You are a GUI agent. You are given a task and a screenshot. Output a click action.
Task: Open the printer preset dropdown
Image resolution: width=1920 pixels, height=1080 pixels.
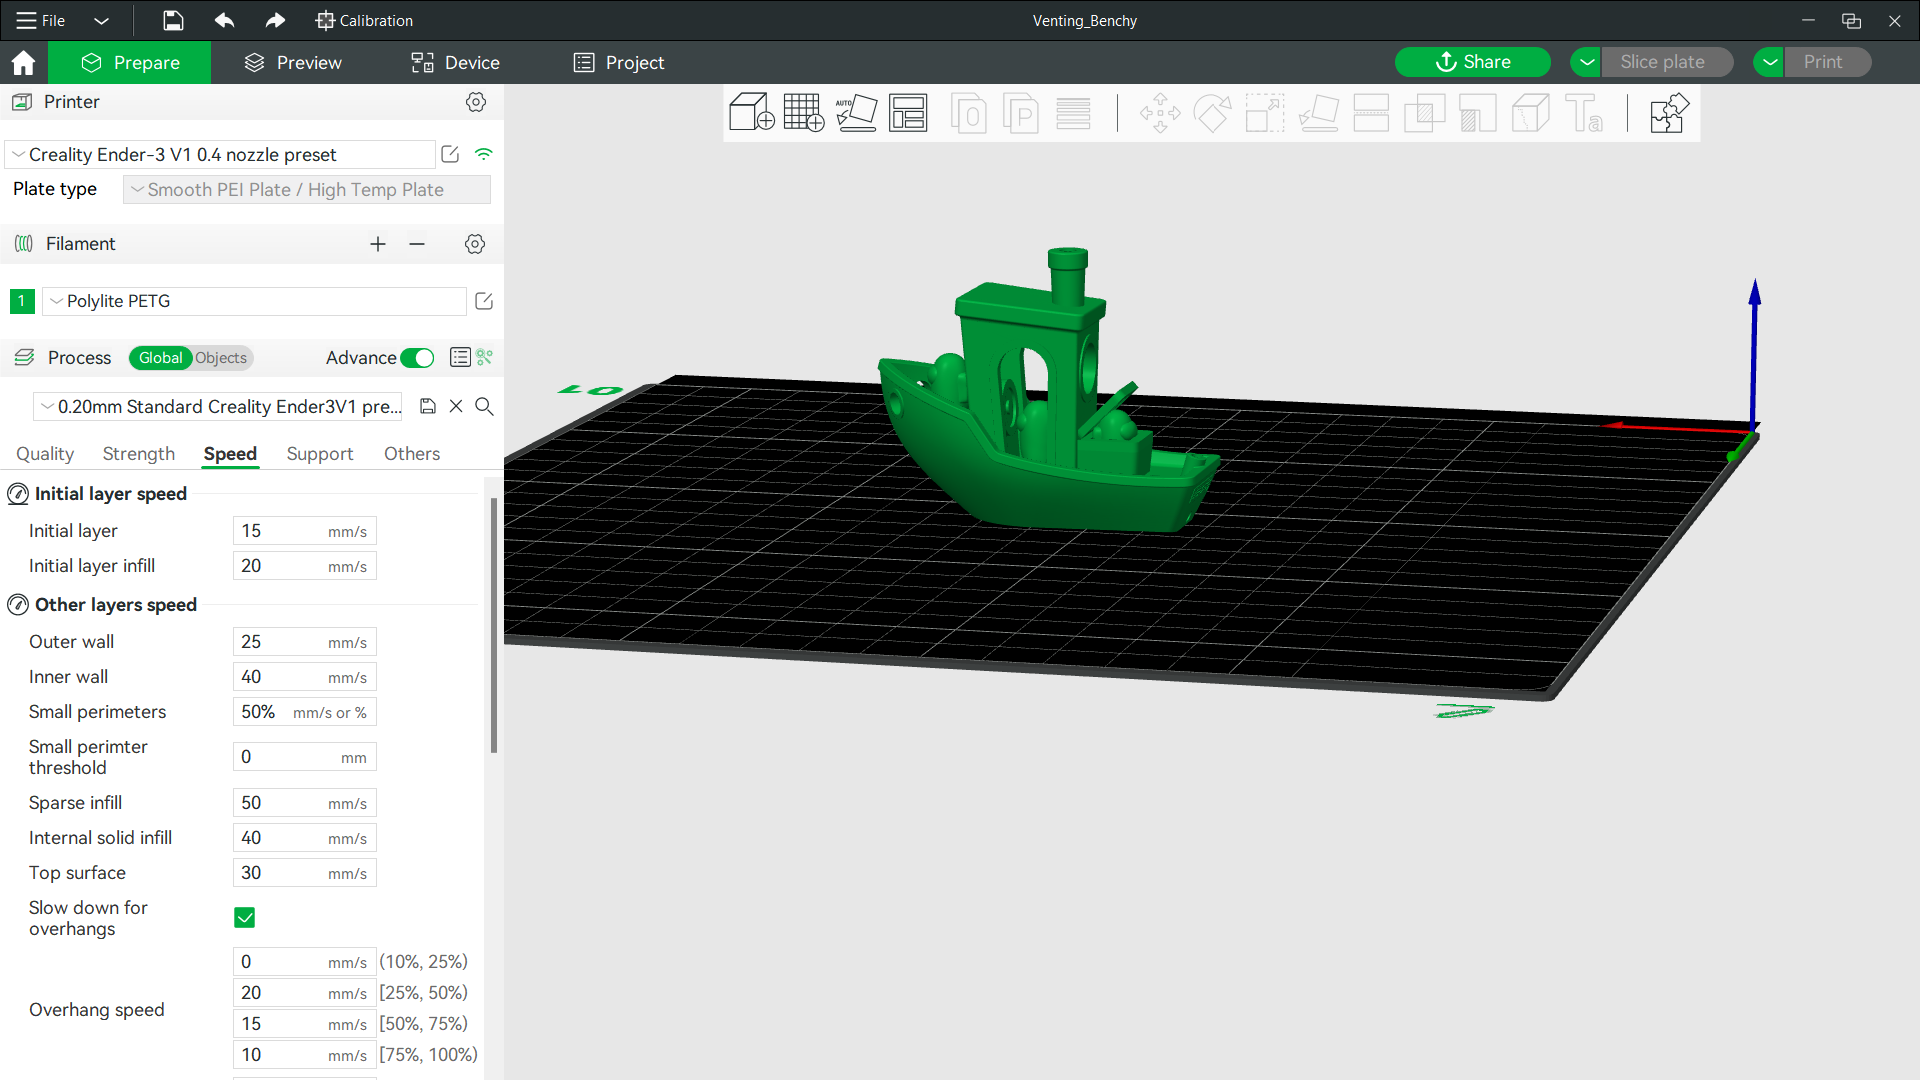tap(220, 154)
